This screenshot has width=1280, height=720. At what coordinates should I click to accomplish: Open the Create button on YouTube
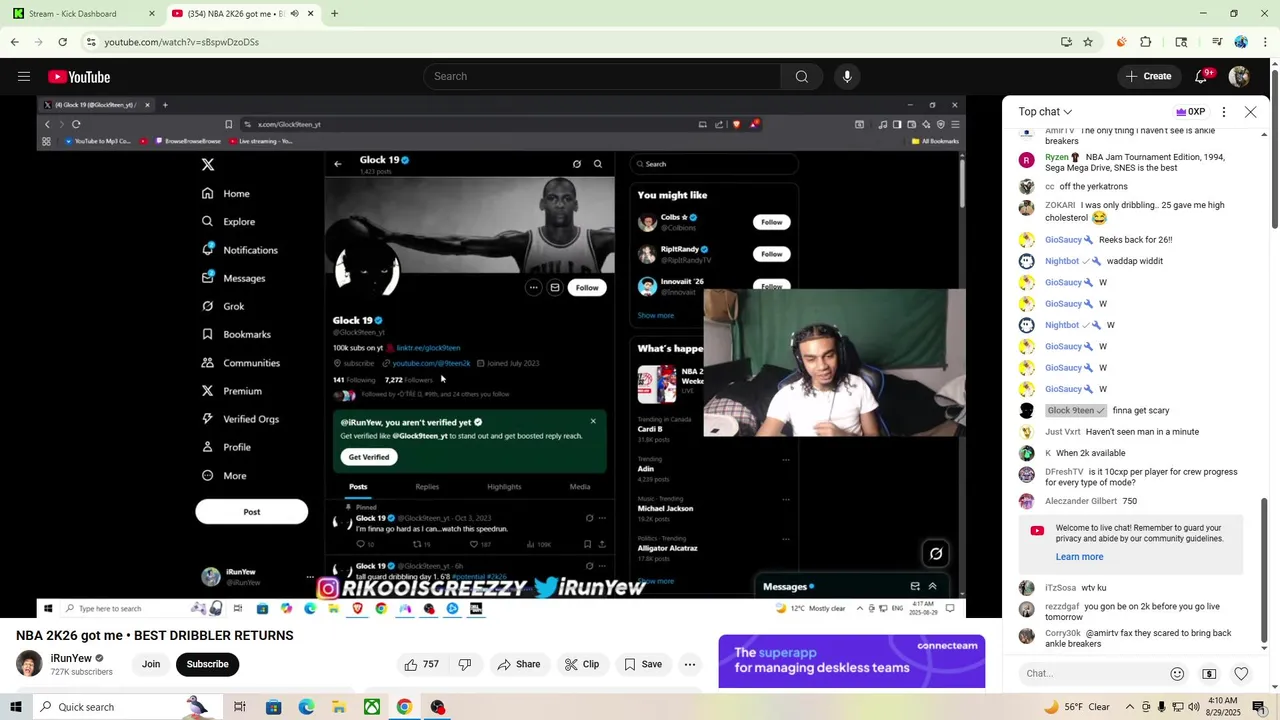pos(1148,77)
